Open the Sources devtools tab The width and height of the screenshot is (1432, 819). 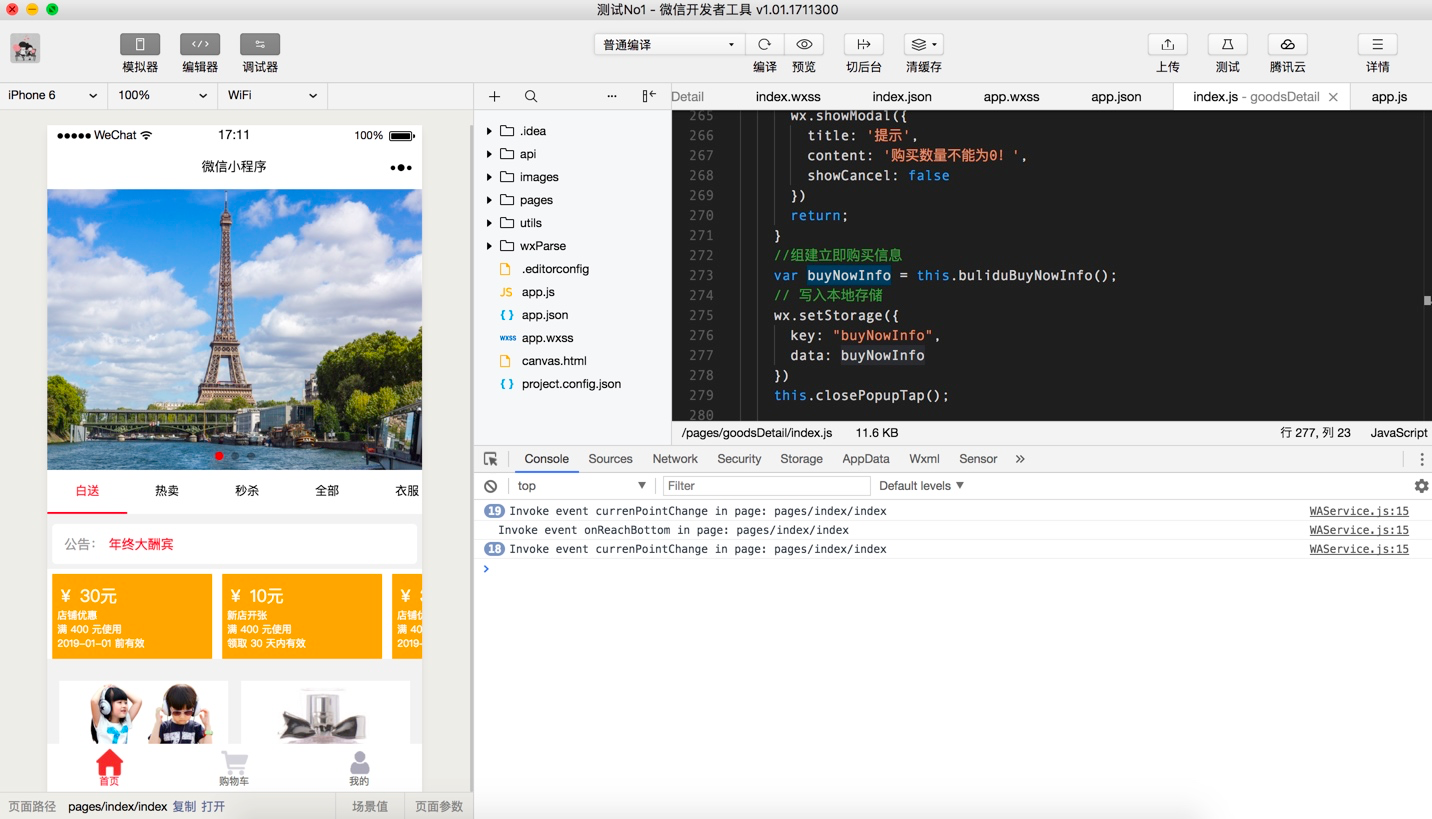tap(610, 459)
